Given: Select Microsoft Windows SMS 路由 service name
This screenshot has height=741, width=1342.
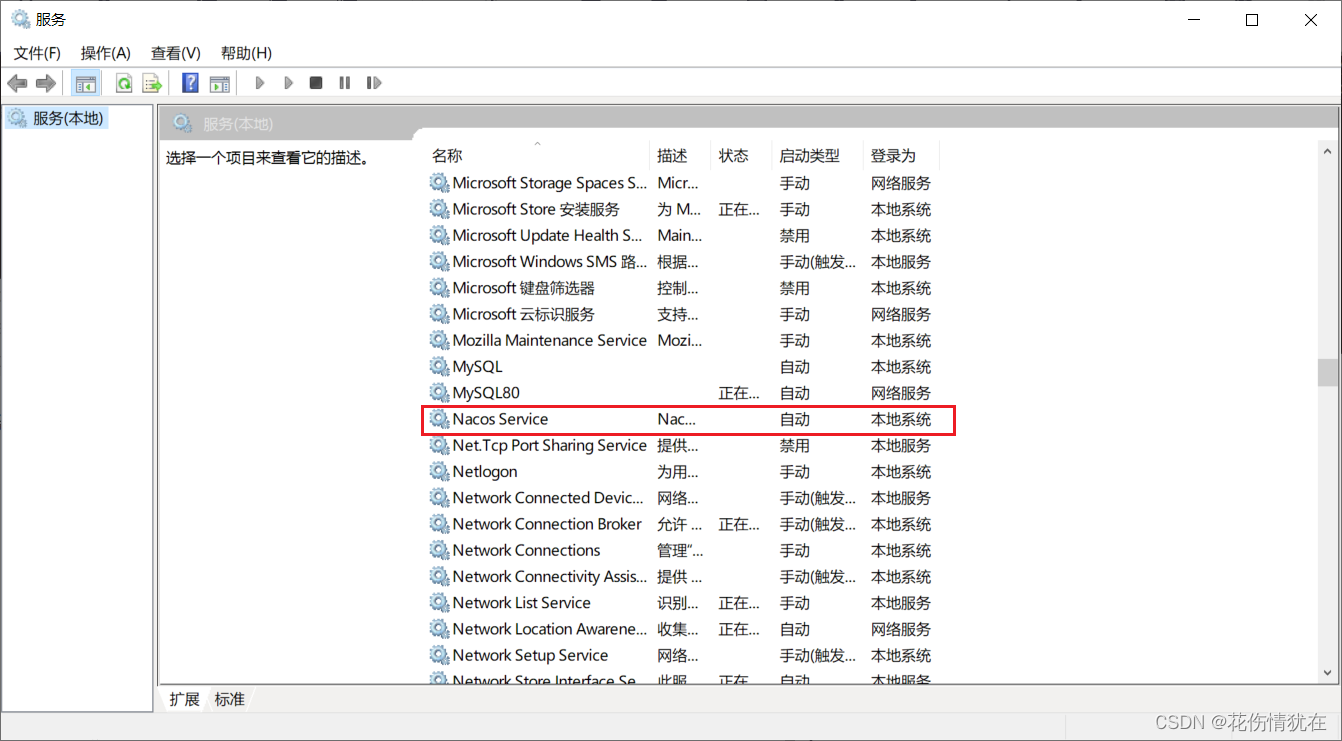Looking at the screenshot, I should click(x=550, y=262).
